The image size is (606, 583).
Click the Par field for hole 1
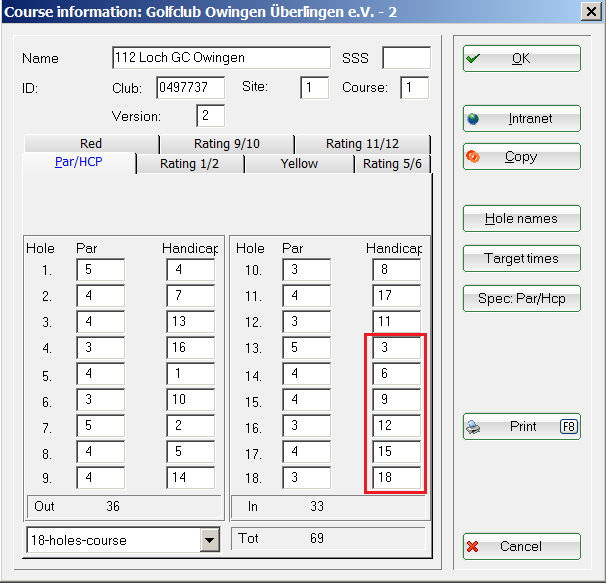click(101, 269)
